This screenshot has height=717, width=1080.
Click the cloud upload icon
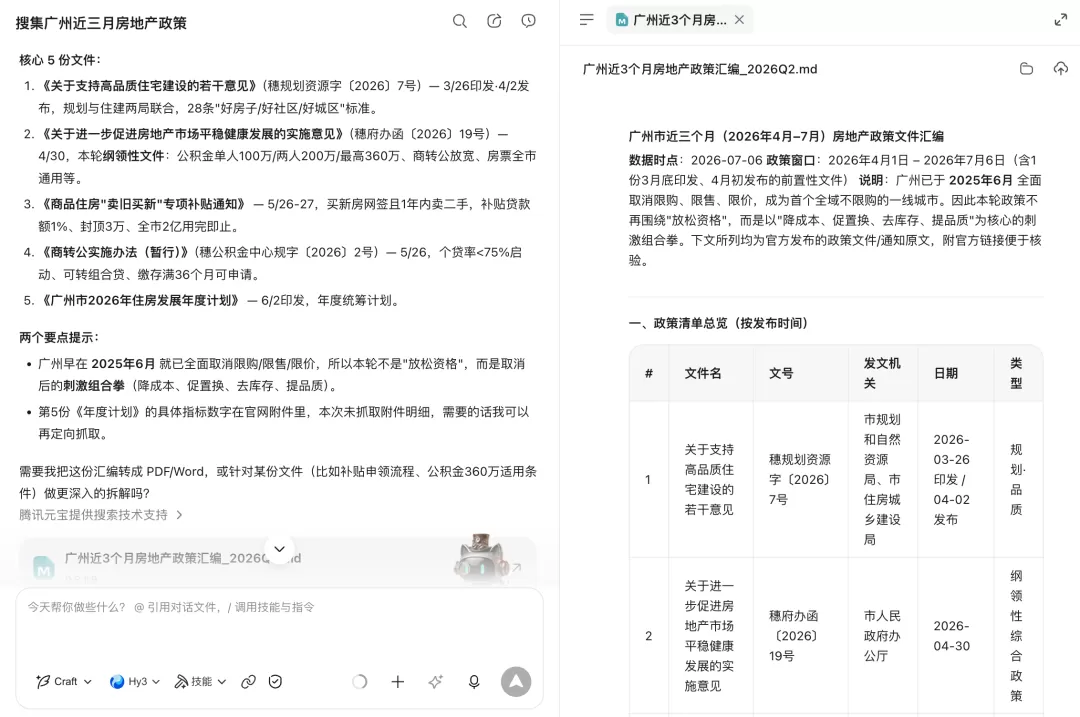[x=1061, y=68]
